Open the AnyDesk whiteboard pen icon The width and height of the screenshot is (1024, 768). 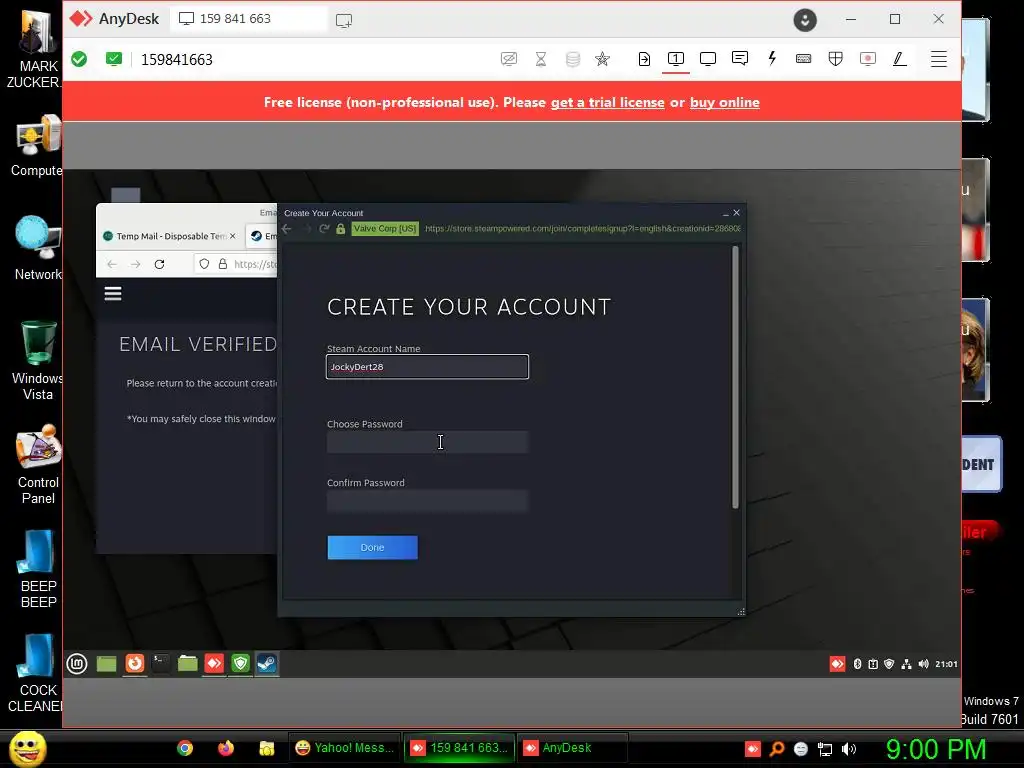pyautogui.click(x=900, y=59)
